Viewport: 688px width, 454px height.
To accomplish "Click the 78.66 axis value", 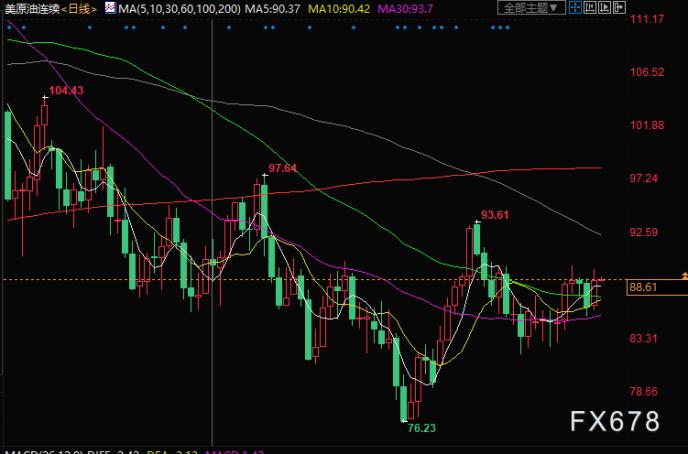I will coord(644,391).
